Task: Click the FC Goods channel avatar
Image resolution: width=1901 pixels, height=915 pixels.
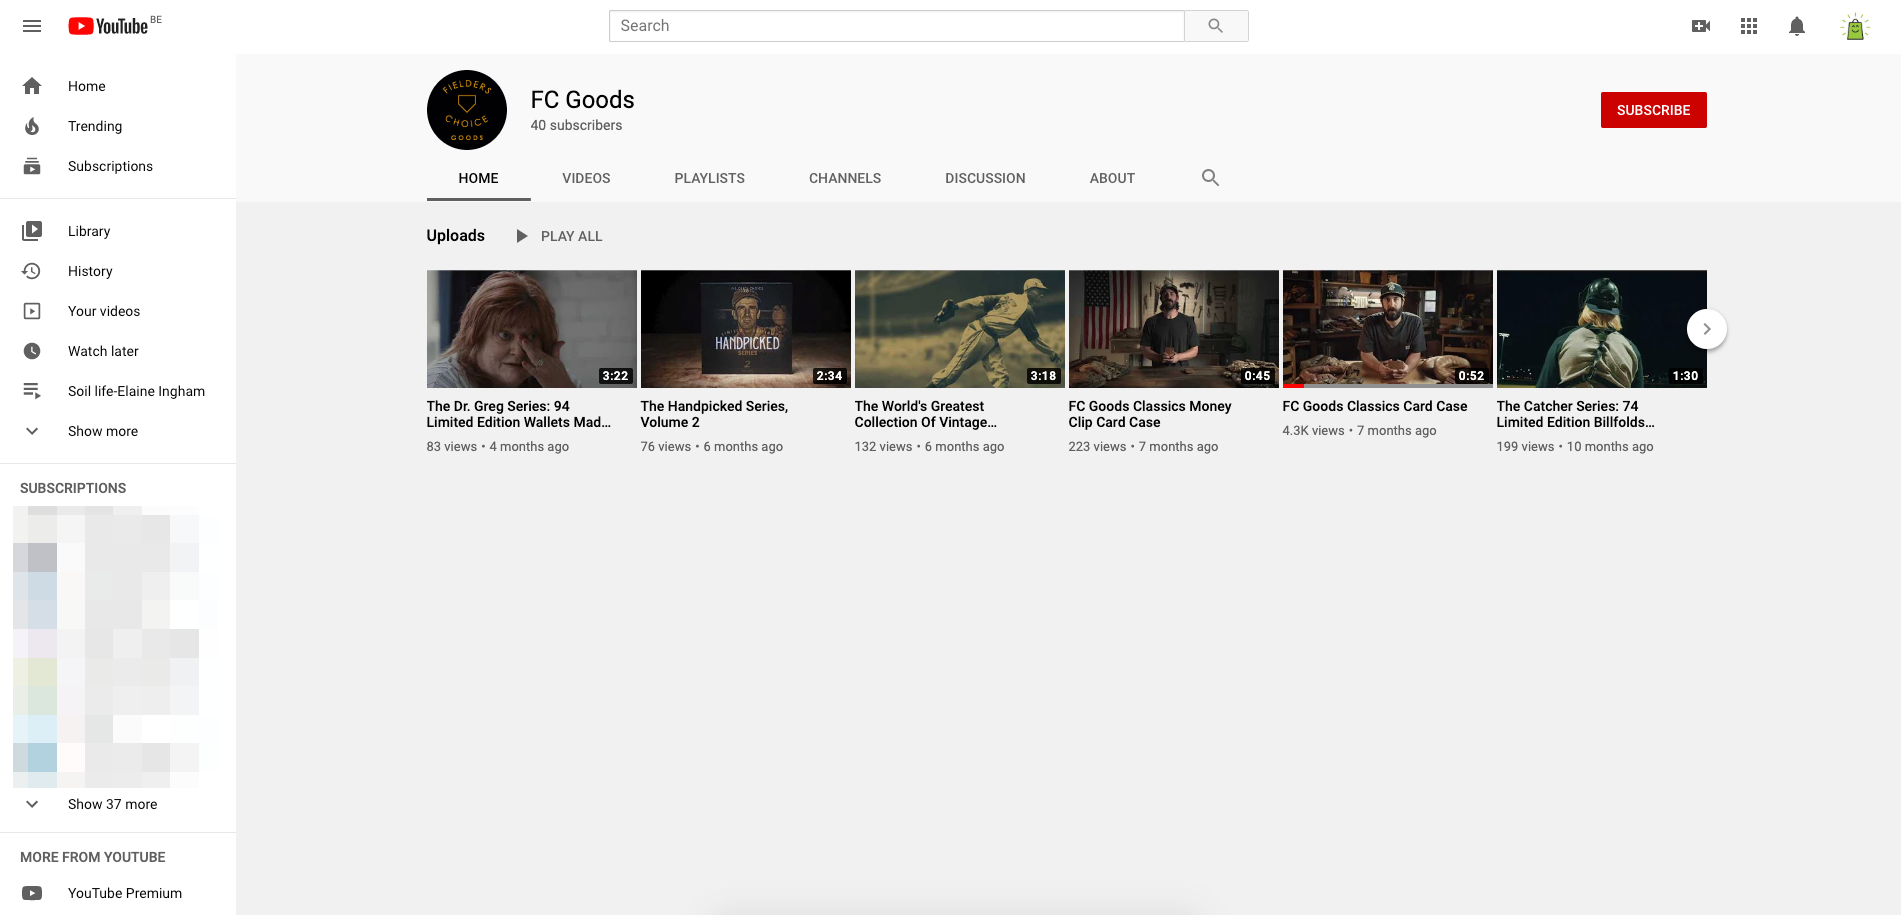Action: [x=467, y=110]
